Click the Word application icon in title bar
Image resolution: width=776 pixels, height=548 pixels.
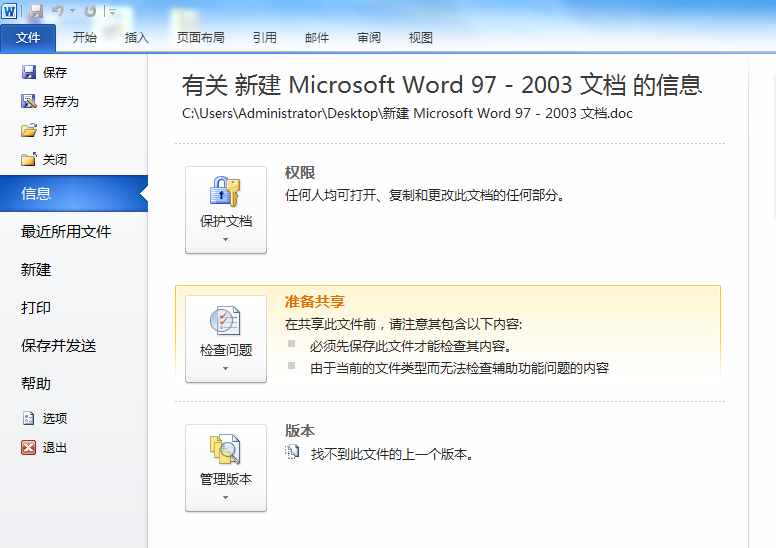(x=9, y=10)
